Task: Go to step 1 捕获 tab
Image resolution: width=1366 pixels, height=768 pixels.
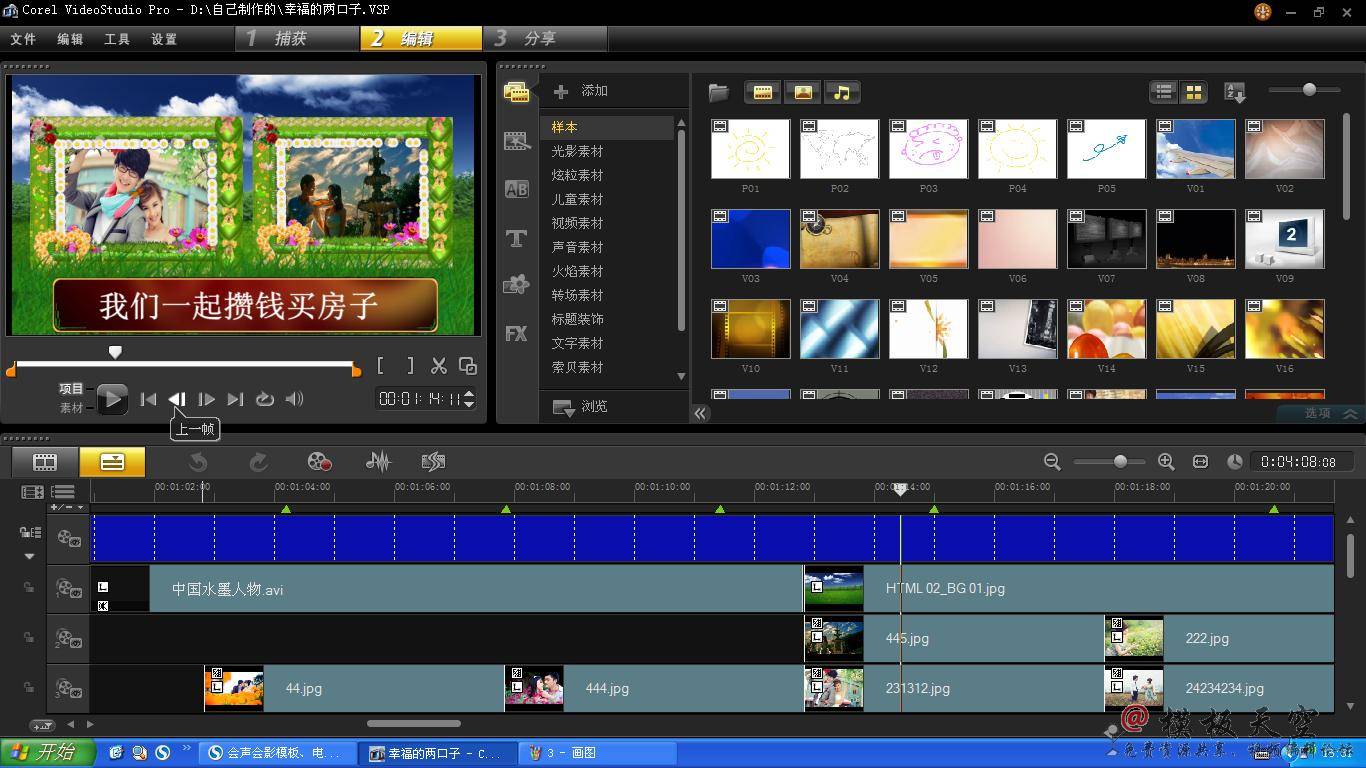Action: coord(298,38)
